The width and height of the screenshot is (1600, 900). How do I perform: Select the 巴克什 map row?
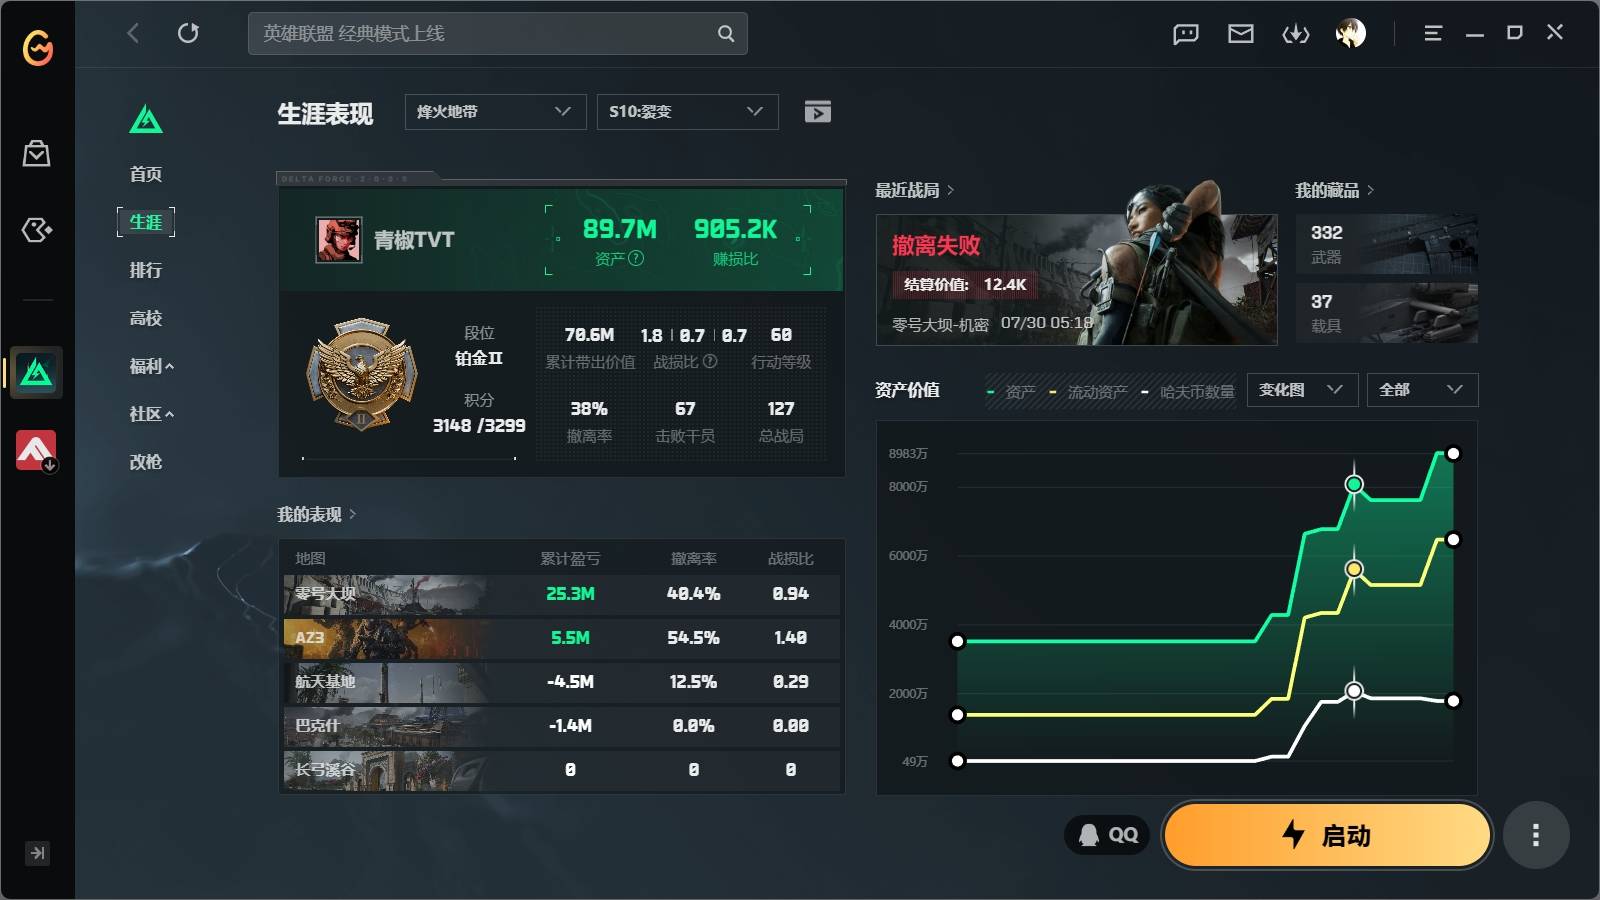[x=562, y=726]
